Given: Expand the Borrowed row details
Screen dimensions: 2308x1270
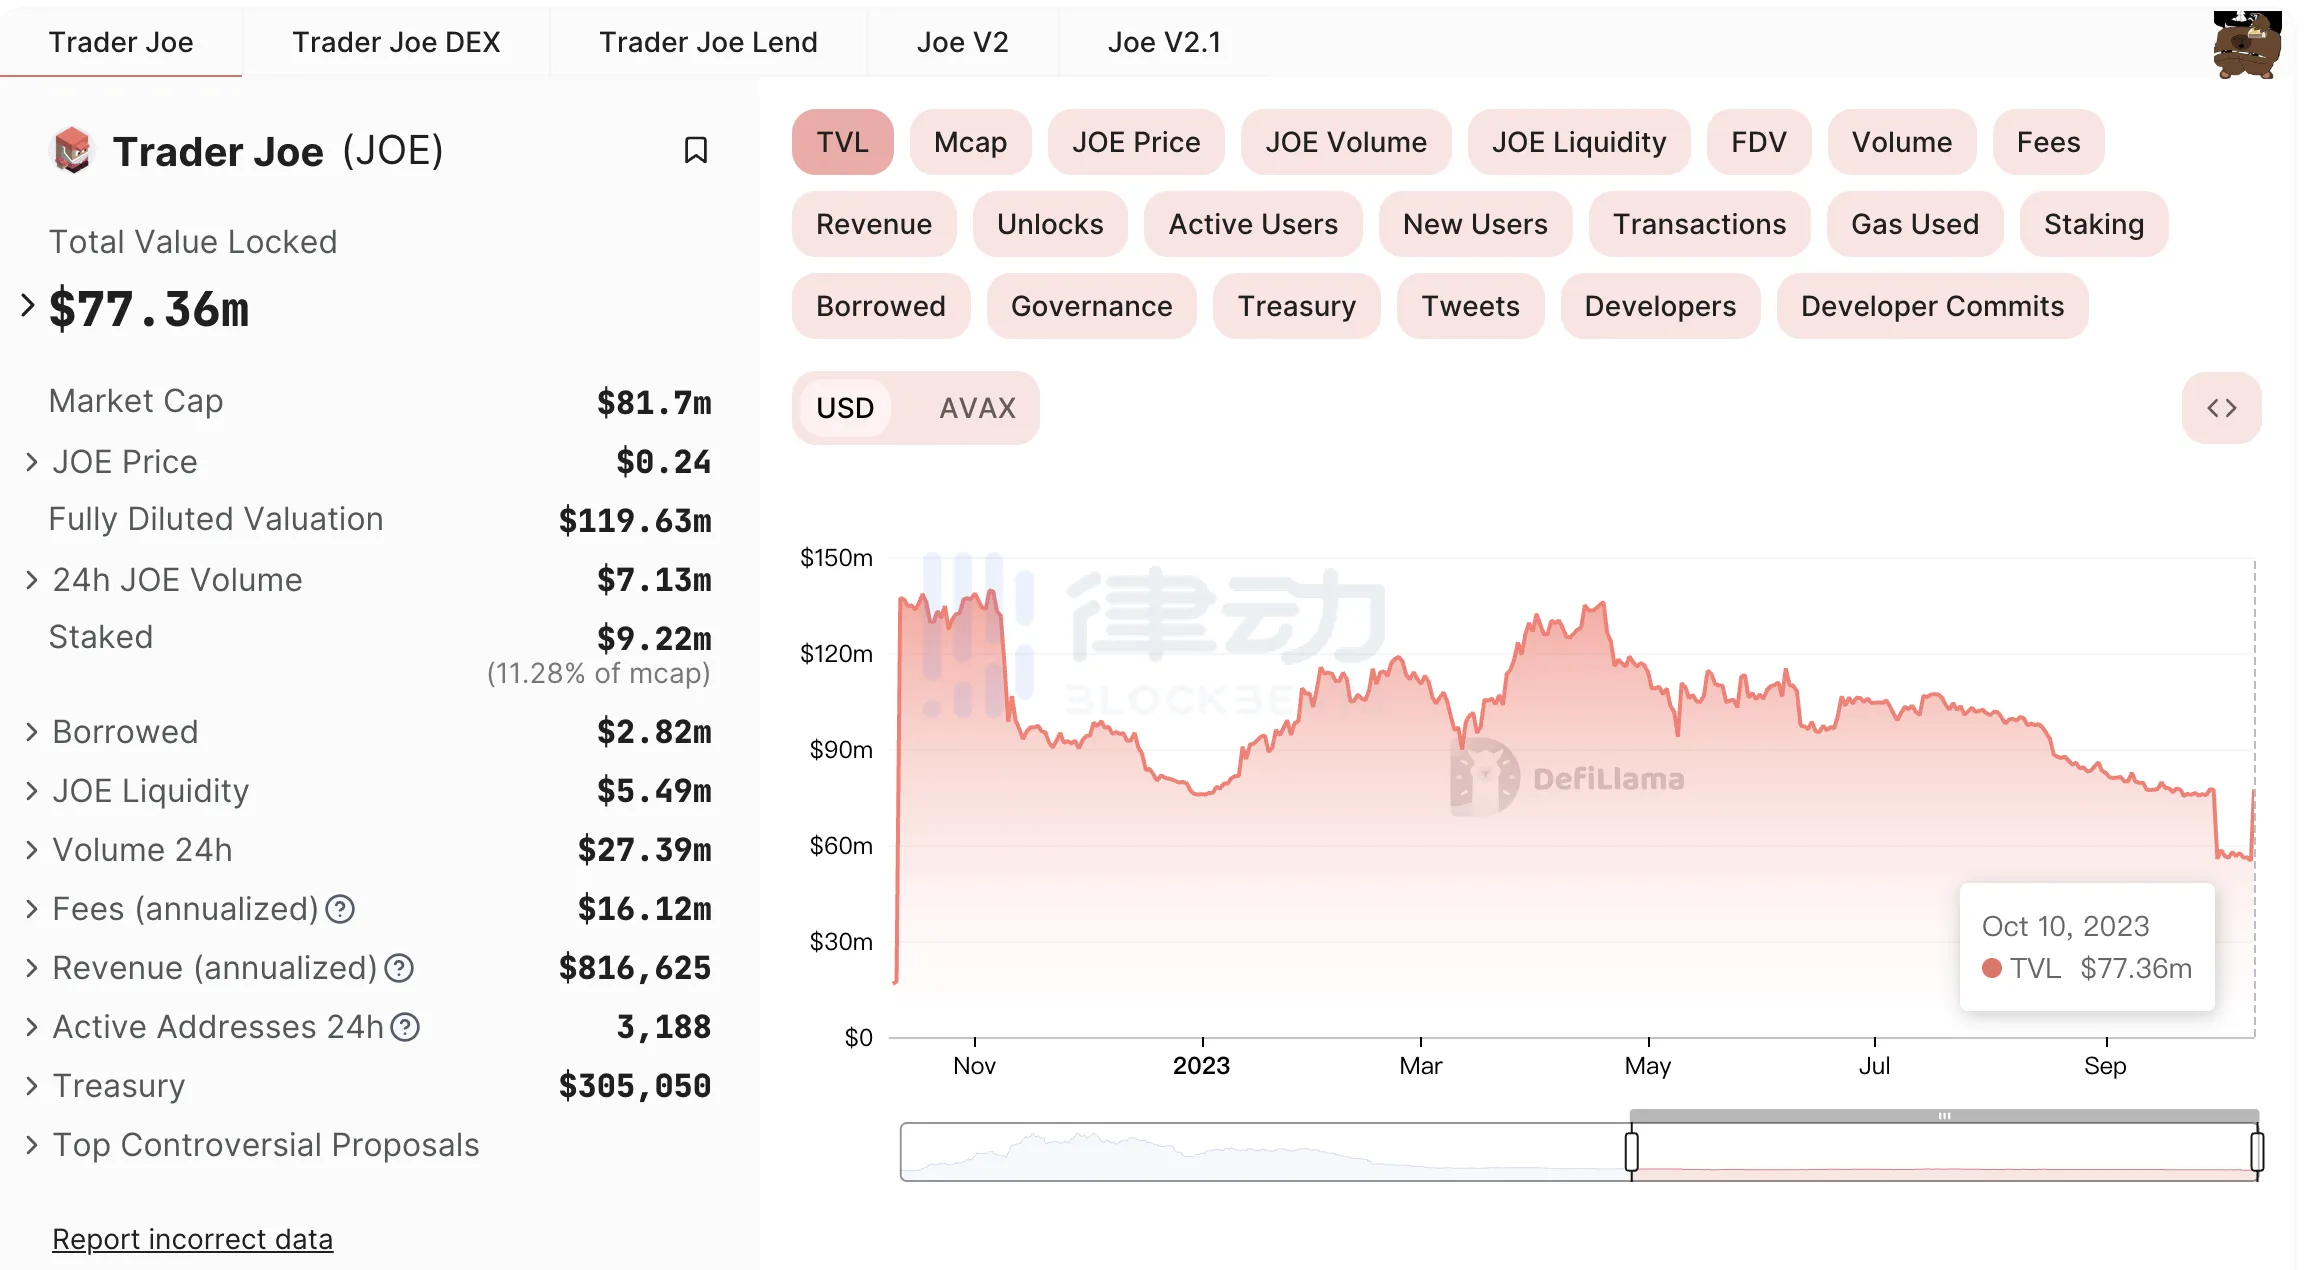Looking at the screenshot, I should click(x=31, y=732).
